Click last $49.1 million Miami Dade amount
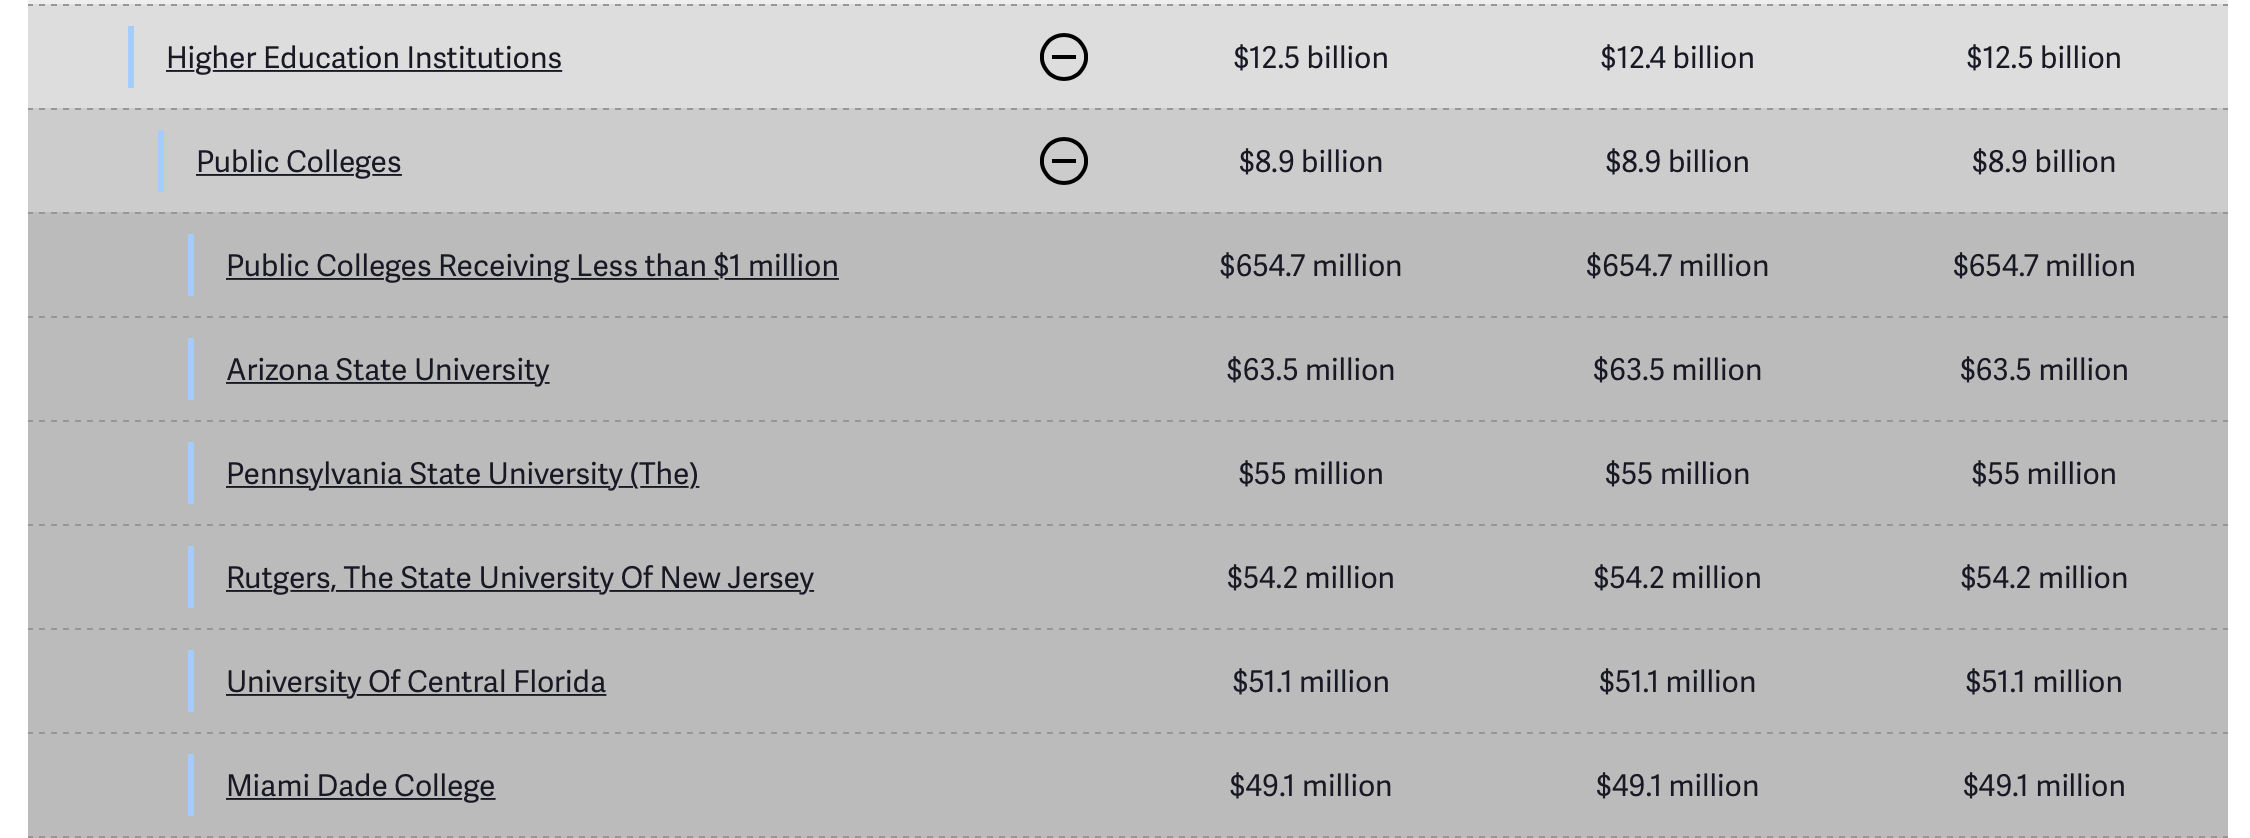Image resolution: width=2250 pixels, height=838 pixels. [x=2043, y=786]
